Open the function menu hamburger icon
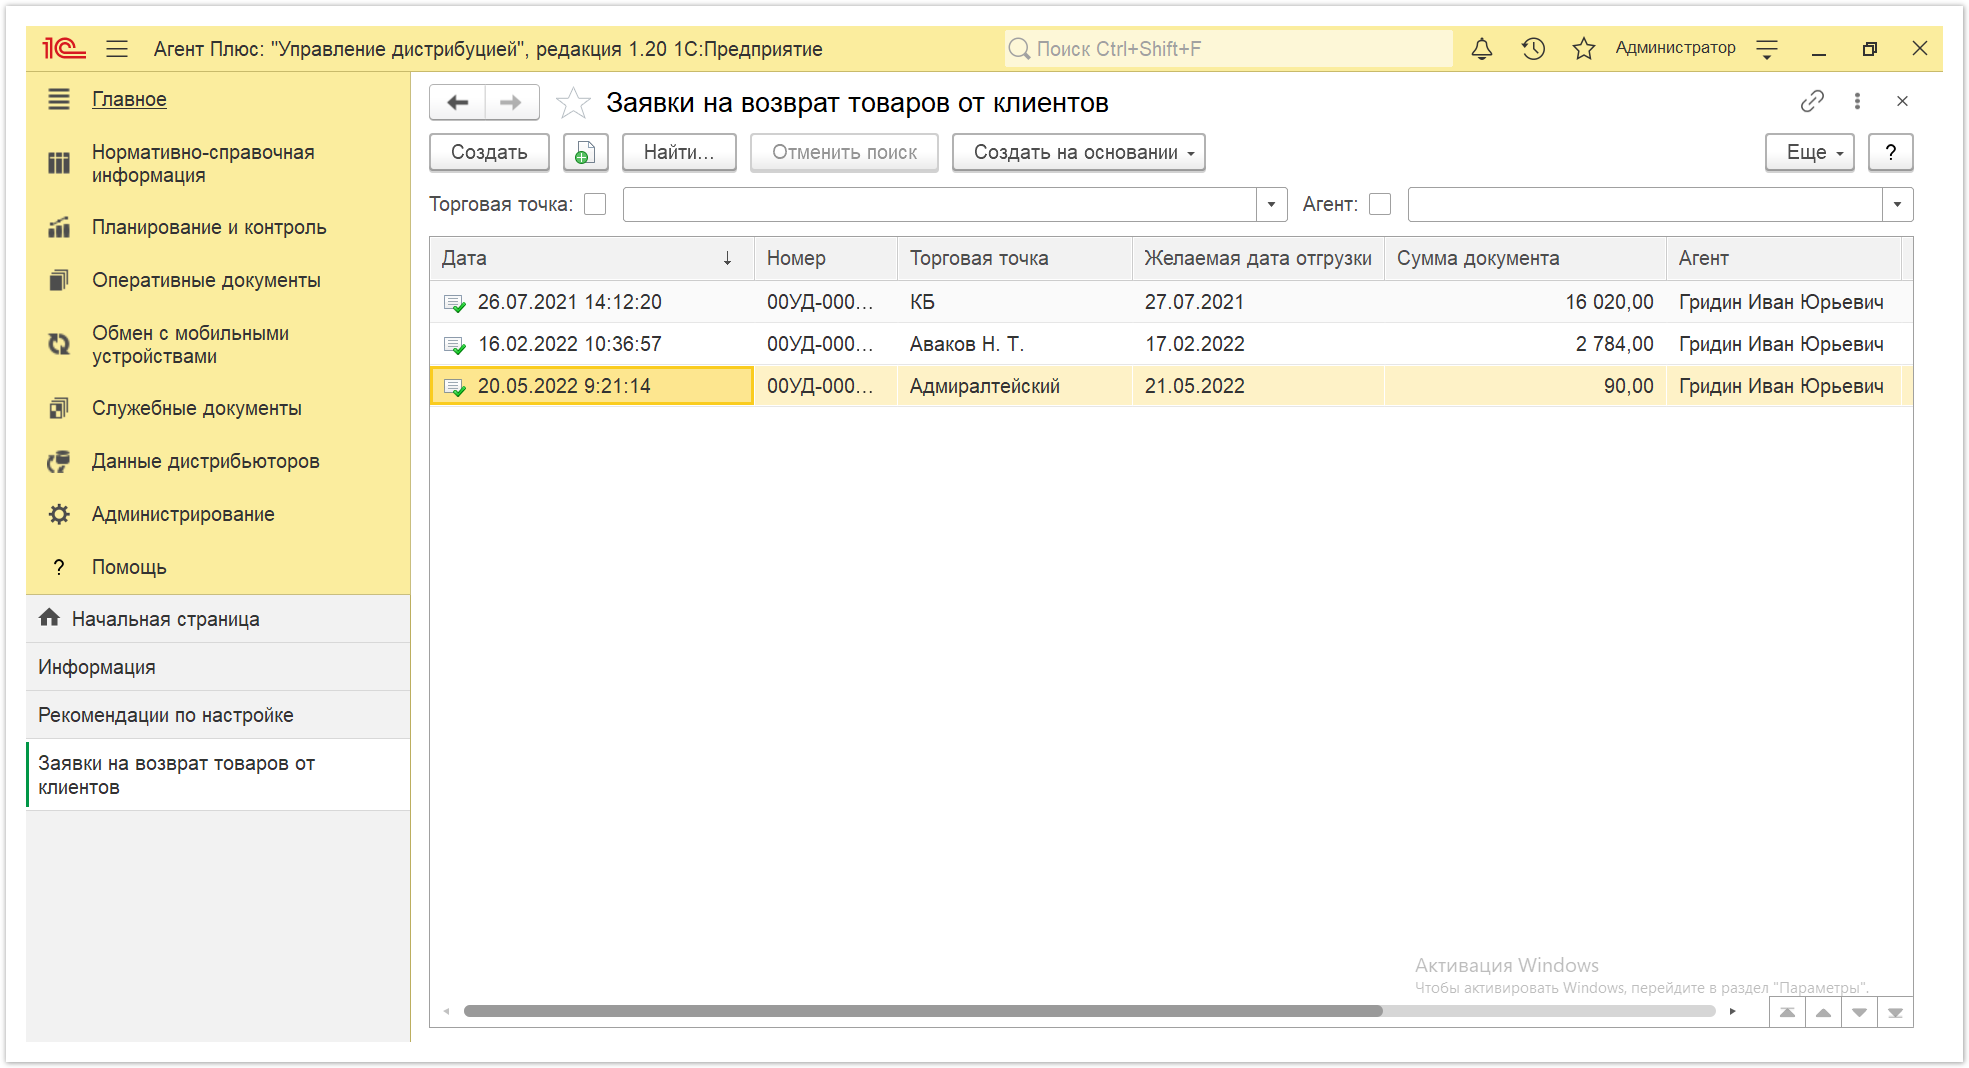This screenshot has width=1969, height=1068. click(117, 48)
